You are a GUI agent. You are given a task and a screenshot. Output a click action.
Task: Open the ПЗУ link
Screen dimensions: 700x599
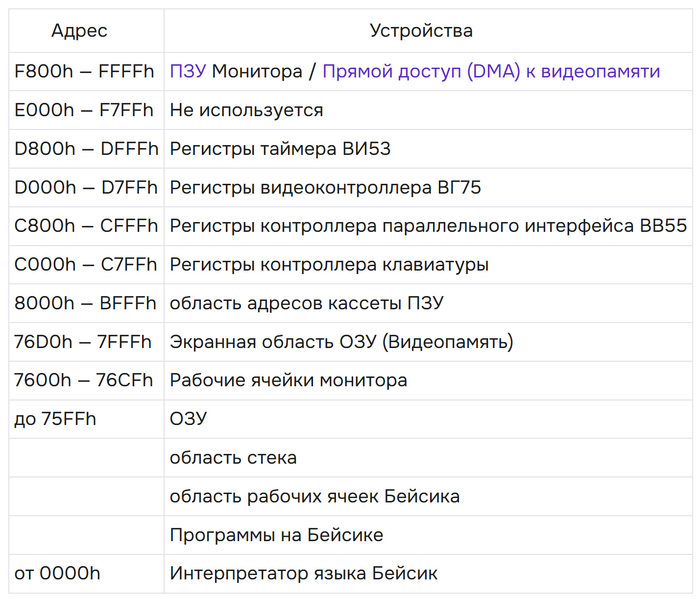point(188,72)
